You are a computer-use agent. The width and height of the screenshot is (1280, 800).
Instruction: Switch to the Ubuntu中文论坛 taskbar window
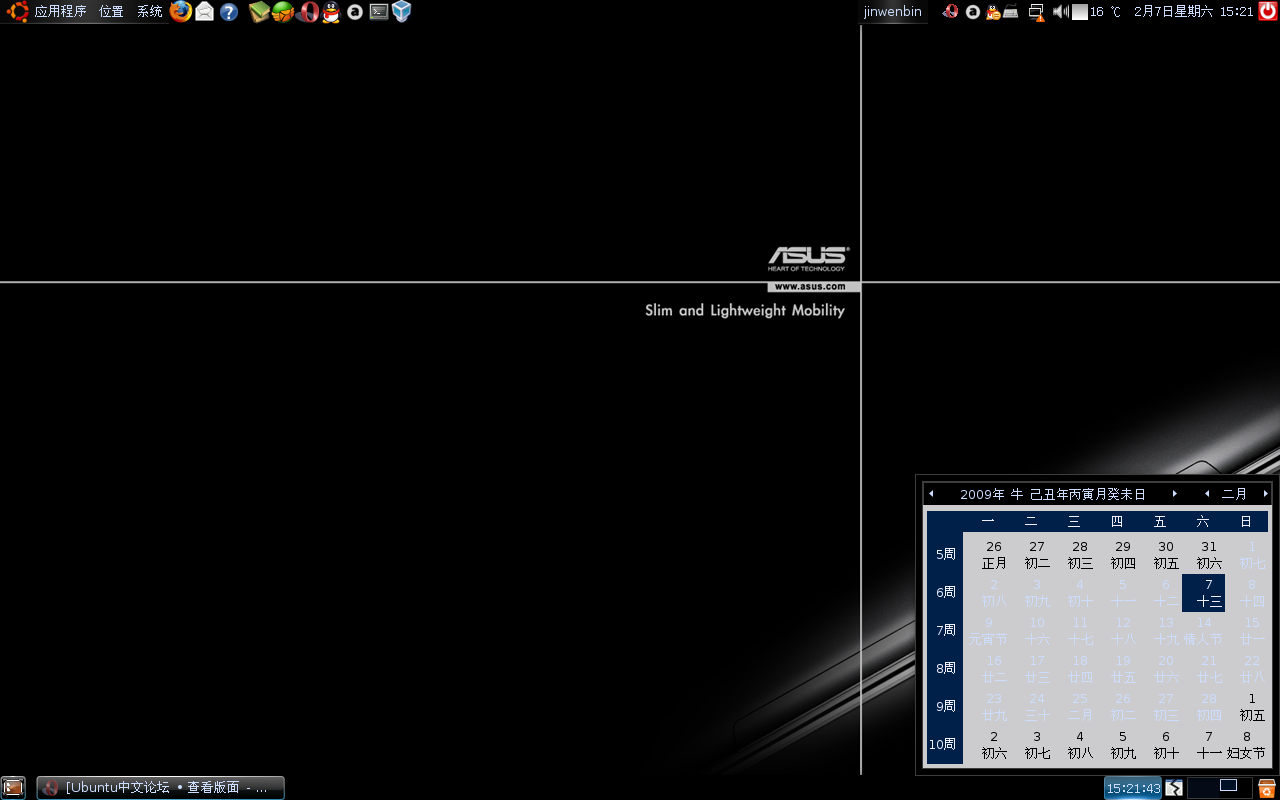click(161, 788)
